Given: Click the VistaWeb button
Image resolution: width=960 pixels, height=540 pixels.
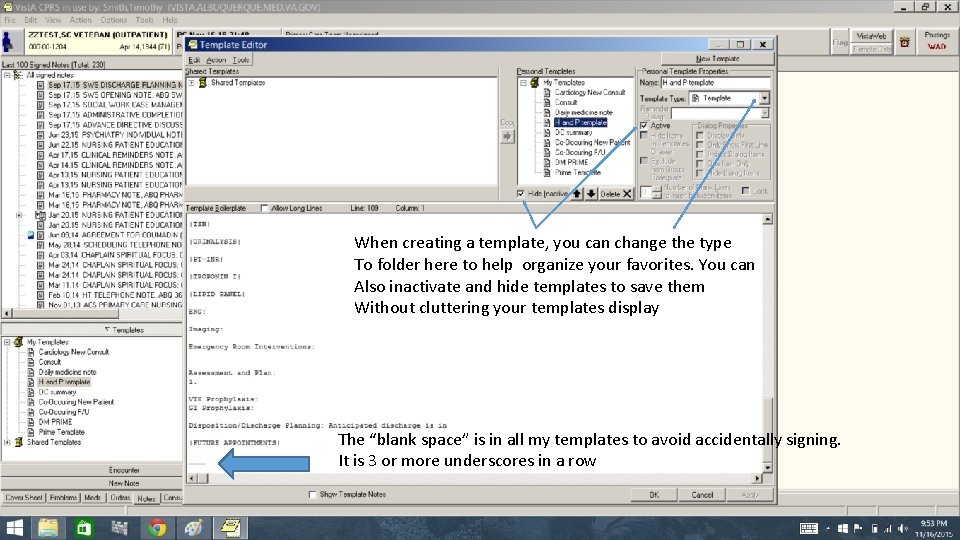Looking at the screenshot, I should pyautogui.click(x=871, y=36).
